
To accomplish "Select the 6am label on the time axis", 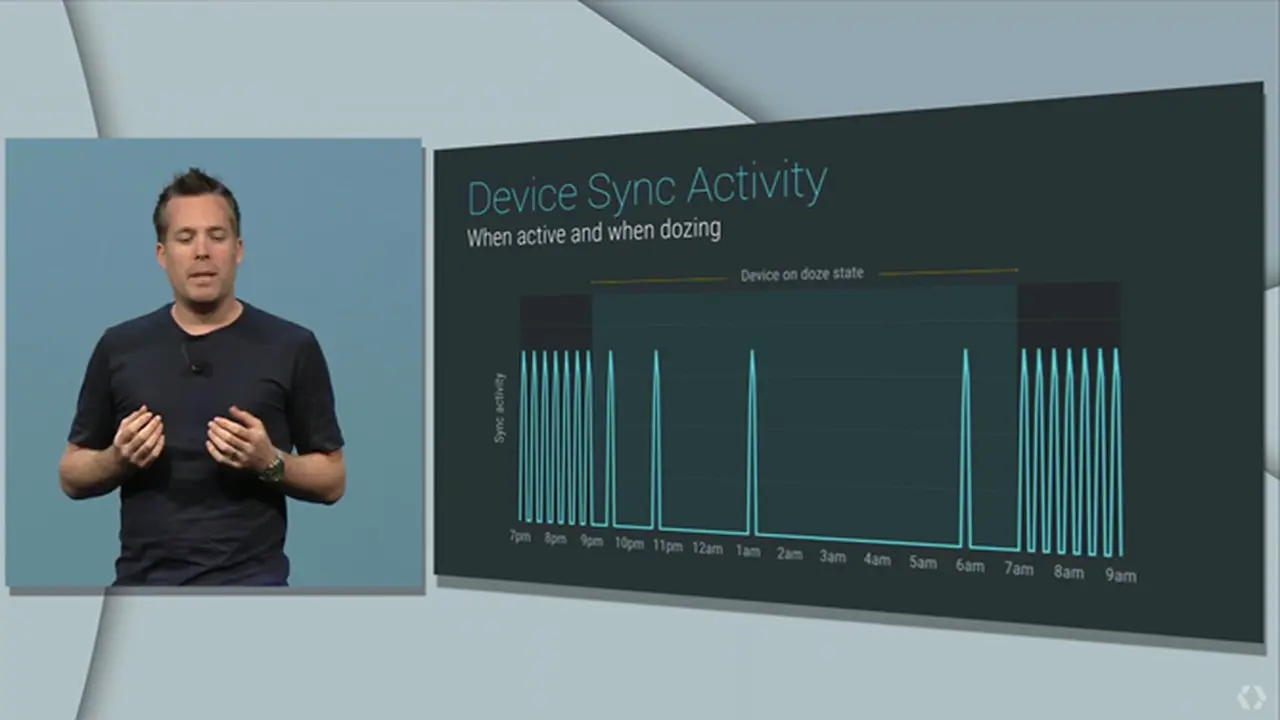I will [969, 565].
